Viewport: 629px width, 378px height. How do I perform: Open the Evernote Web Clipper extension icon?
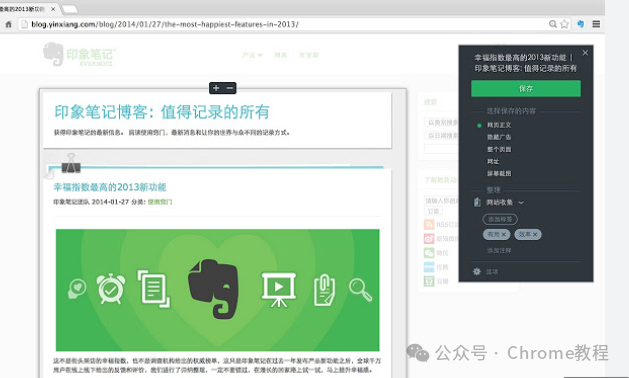(x=580, y=24)
